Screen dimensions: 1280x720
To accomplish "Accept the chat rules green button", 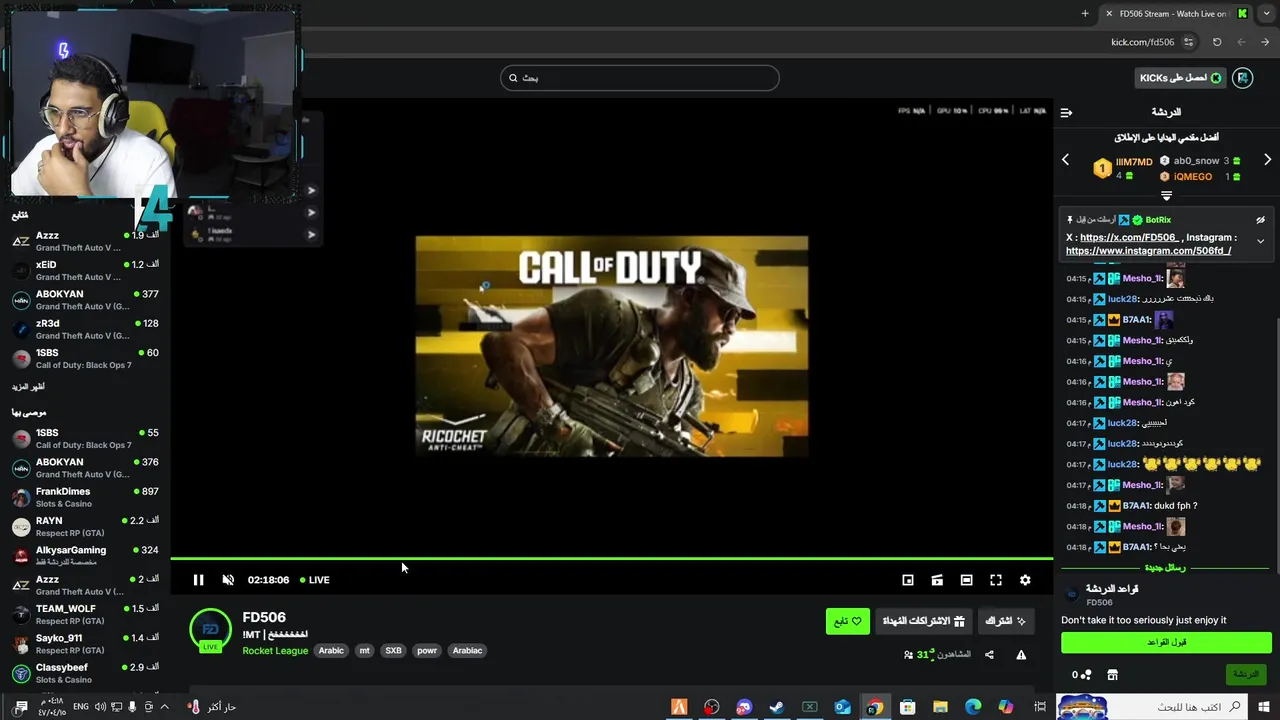I will click(x=1166, y=642).
